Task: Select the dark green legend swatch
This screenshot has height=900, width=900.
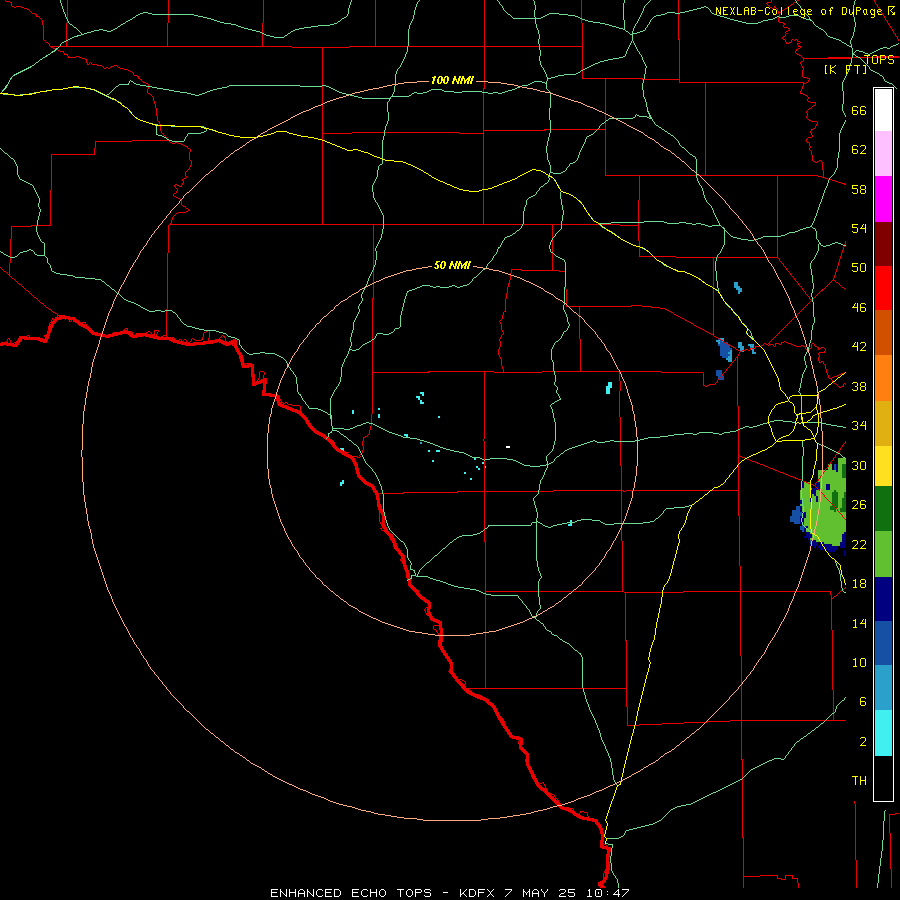Action: point(883,509)
